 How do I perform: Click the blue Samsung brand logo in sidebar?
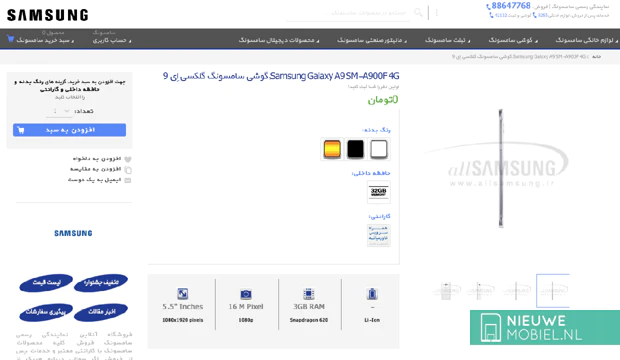(x=73, y=233)
